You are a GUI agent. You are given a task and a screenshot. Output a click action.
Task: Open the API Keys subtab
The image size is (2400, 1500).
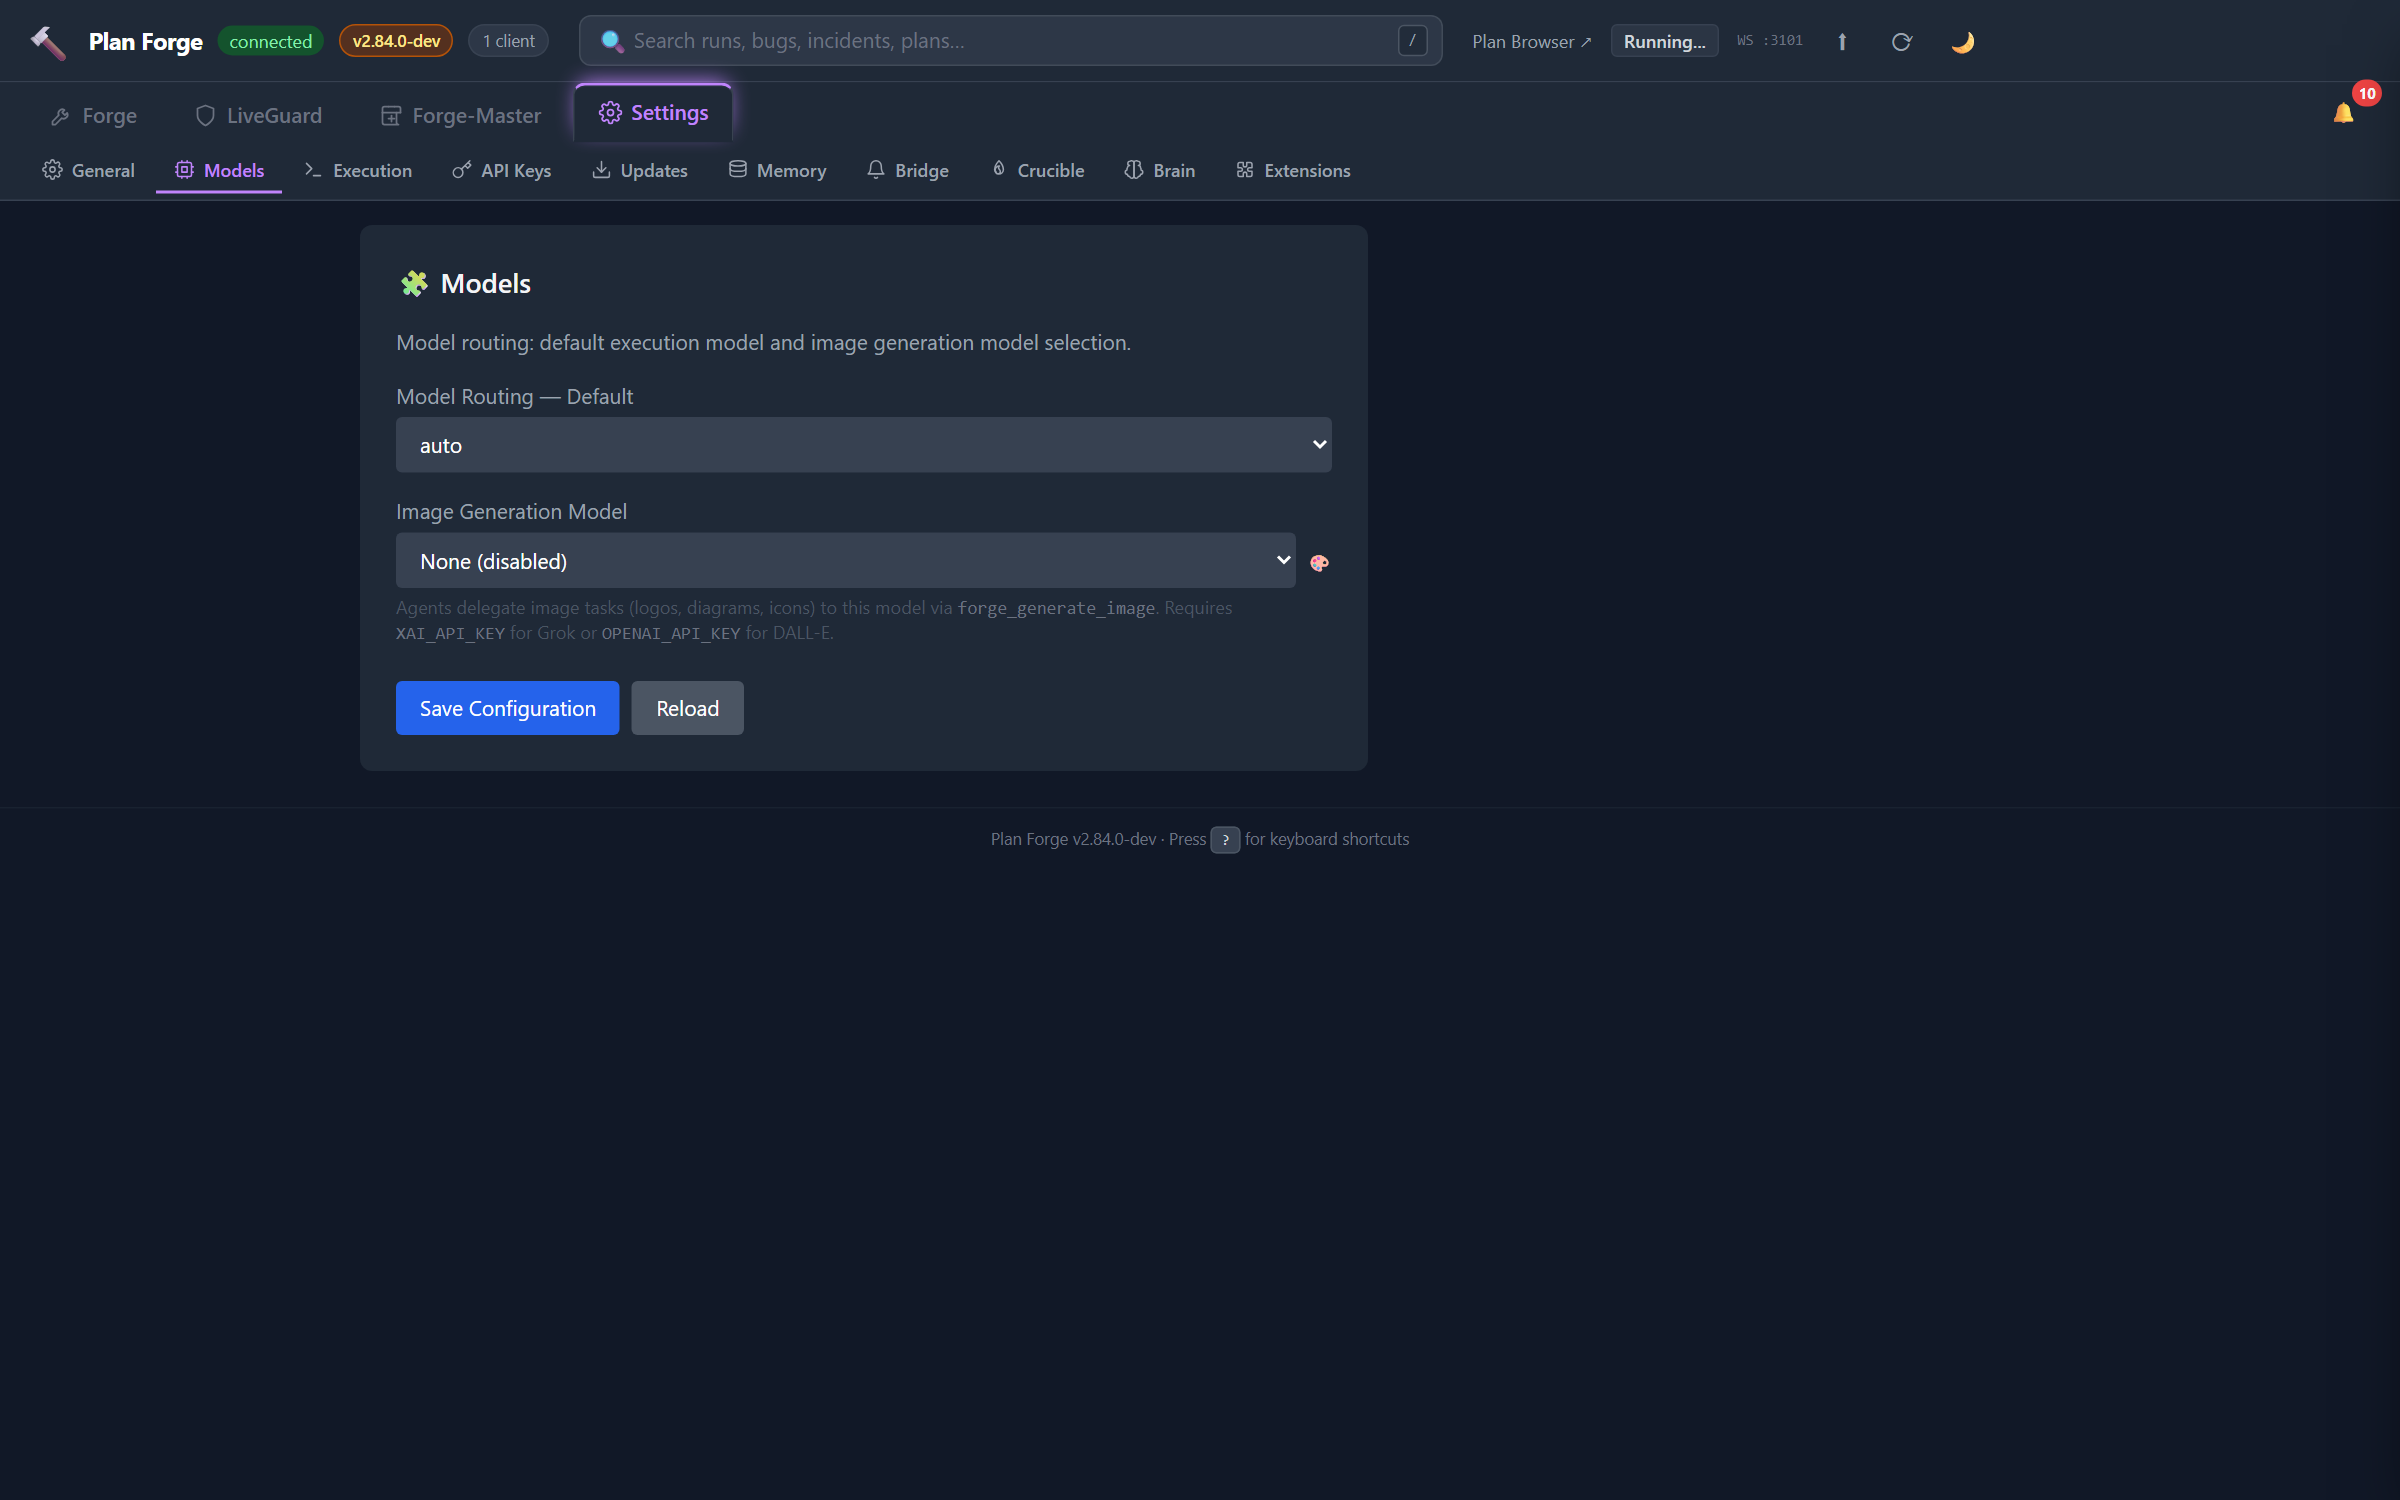coord(502,171)
